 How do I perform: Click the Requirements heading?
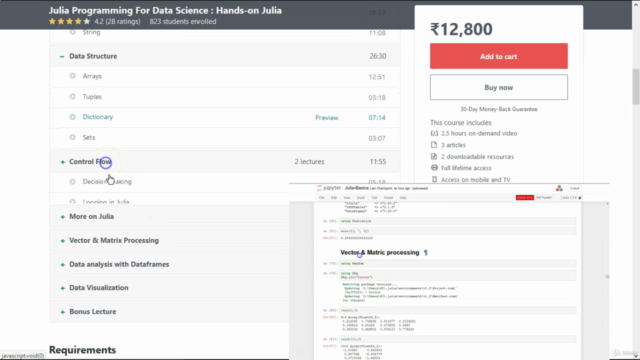tap(82, 350)
